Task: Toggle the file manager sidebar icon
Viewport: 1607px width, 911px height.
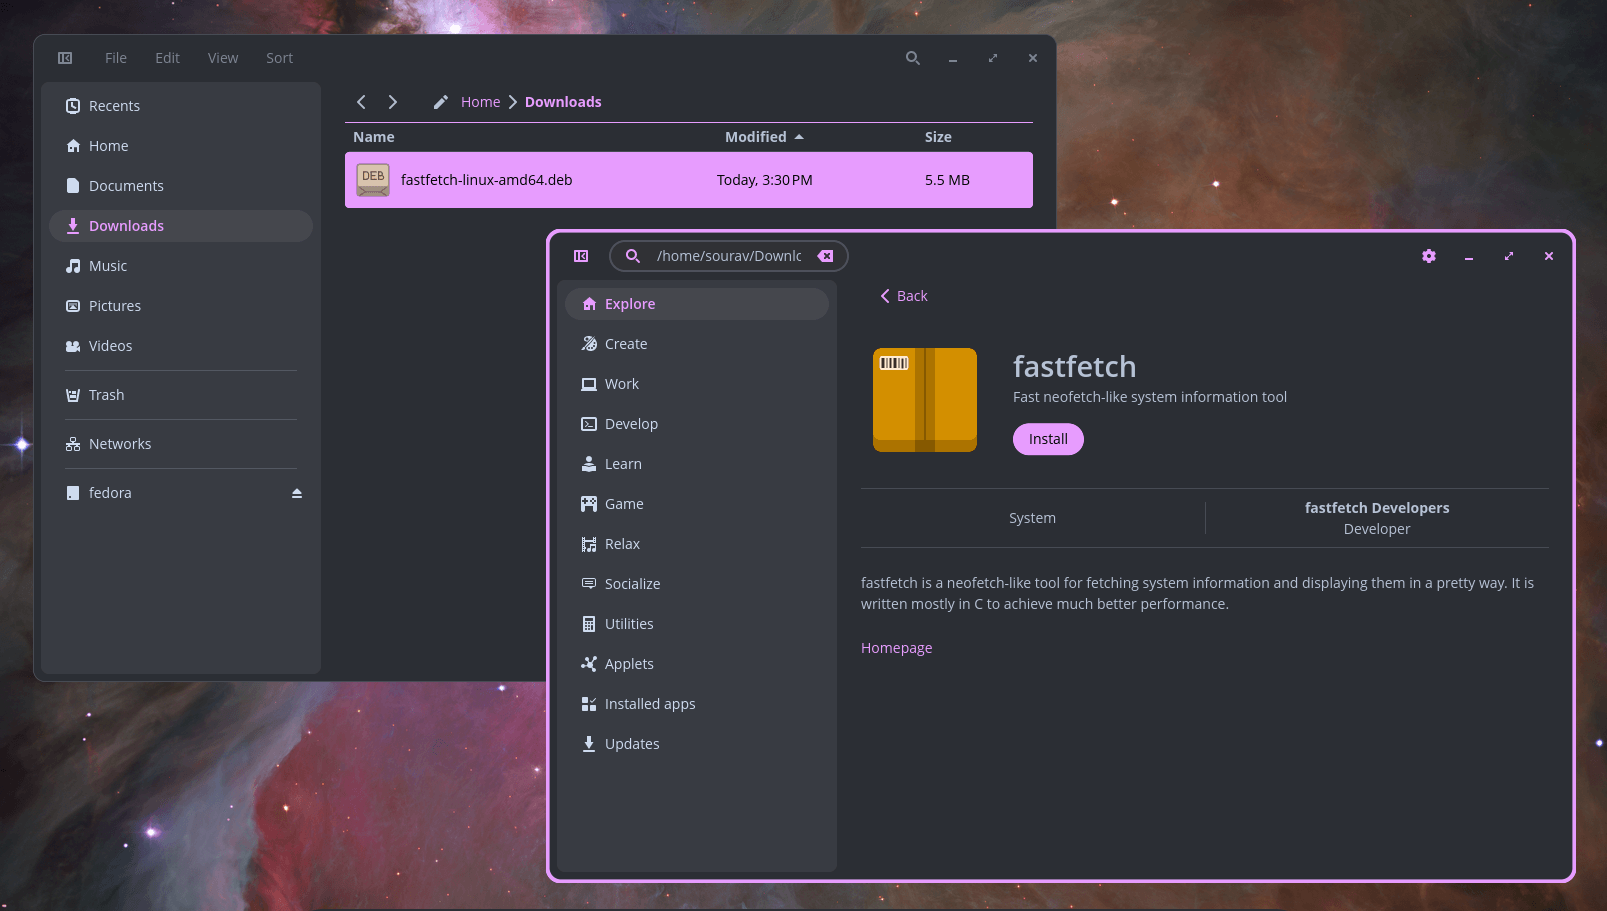Action: [x=65, y=58]
